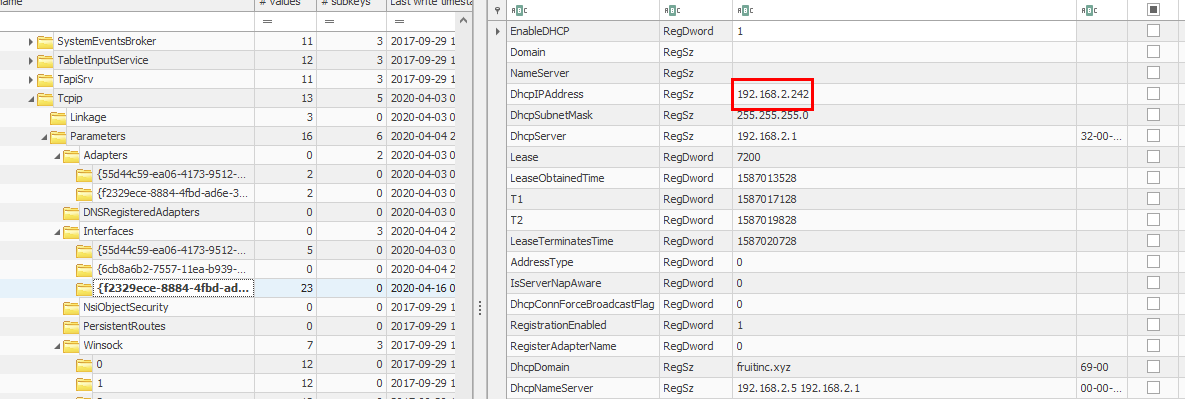1185x399 pixels.
Task: Click the pin icon in values grid header
Action: [497, 10]
